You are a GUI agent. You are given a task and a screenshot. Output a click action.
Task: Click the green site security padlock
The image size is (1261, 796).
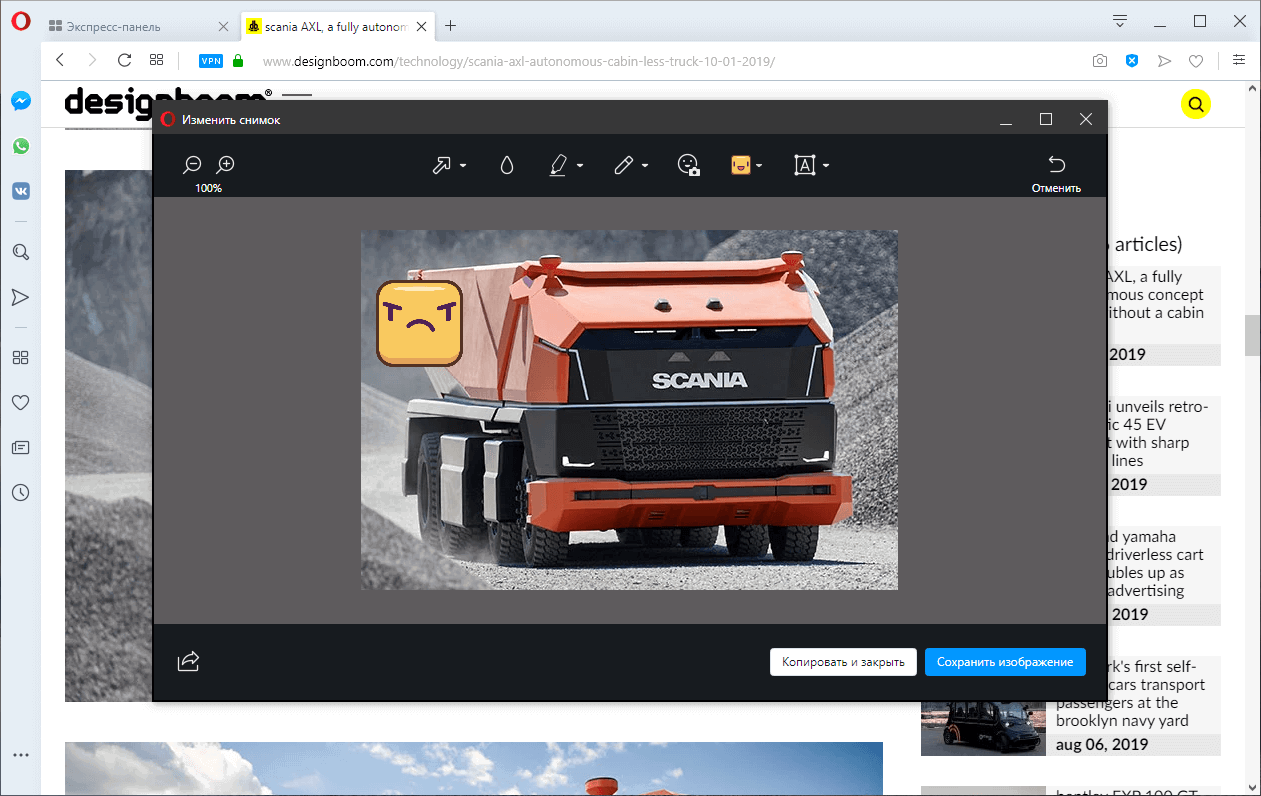click(238, 61)
